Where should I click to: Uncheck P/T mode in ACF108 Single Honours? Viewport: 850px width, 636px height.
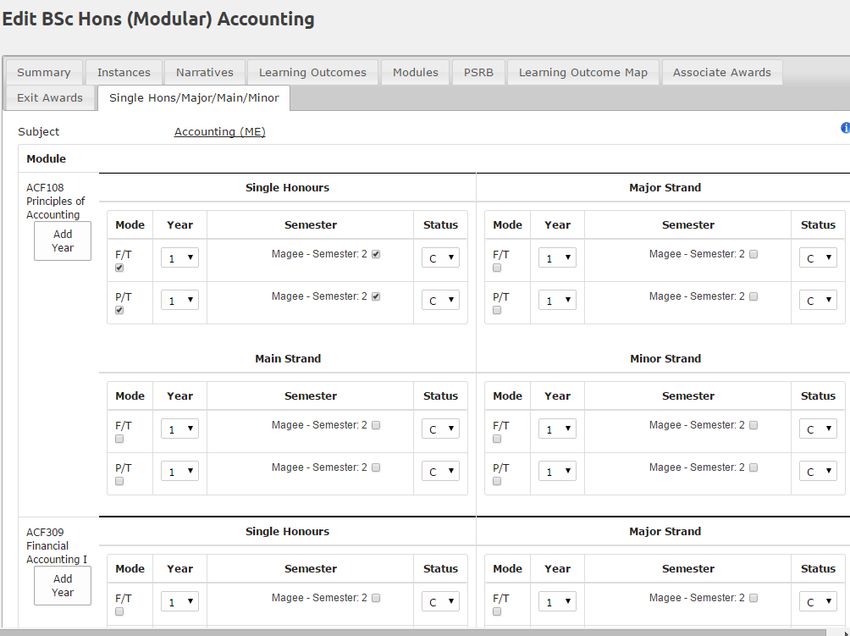click(119, 310)
